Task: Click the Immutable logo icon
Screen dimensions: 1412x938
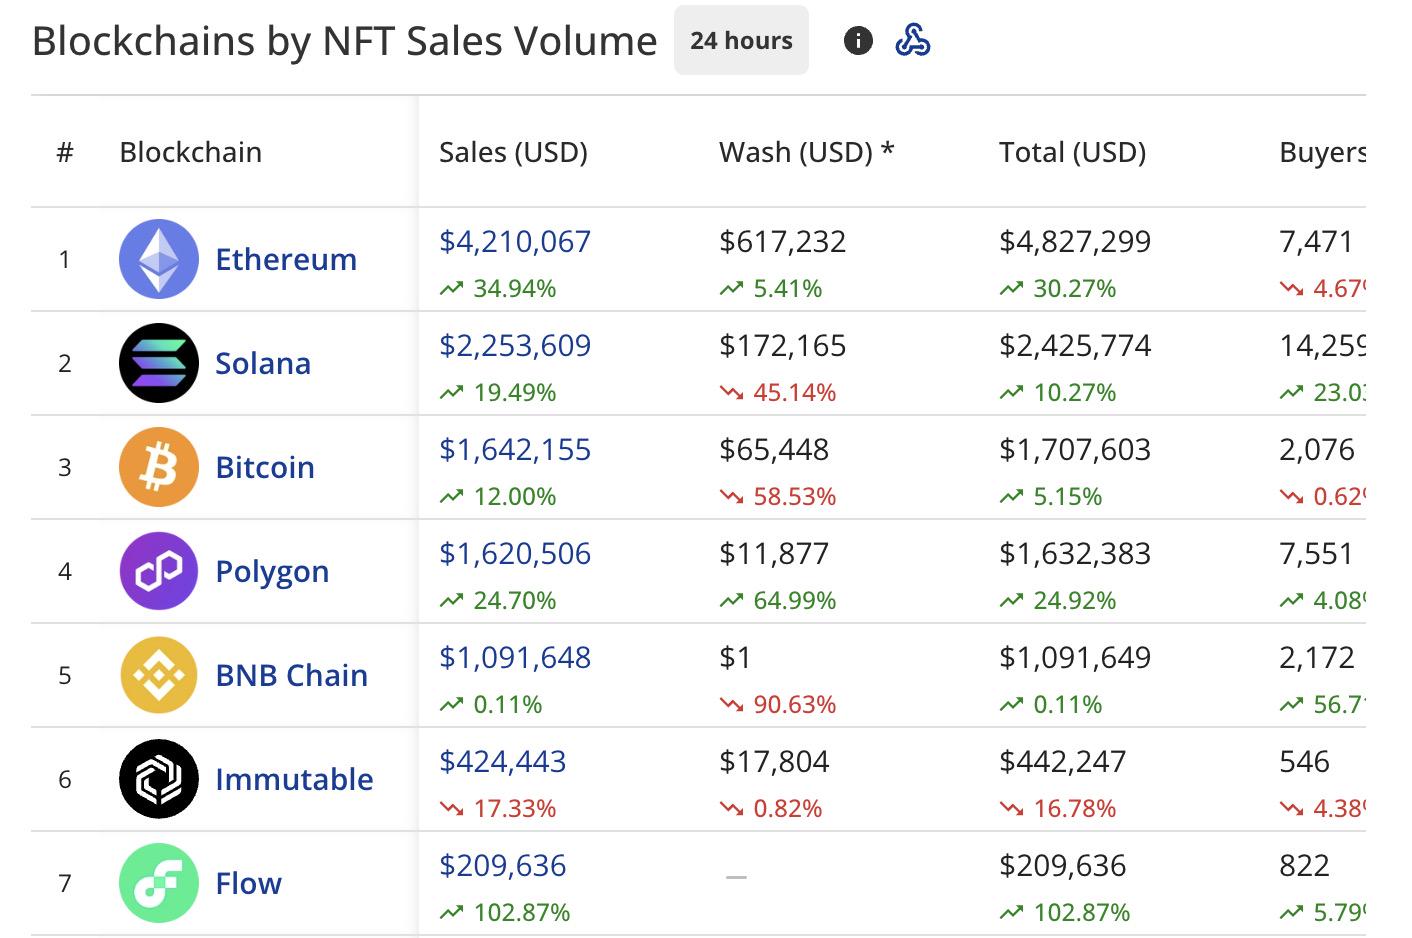Action: coord(158,779)
